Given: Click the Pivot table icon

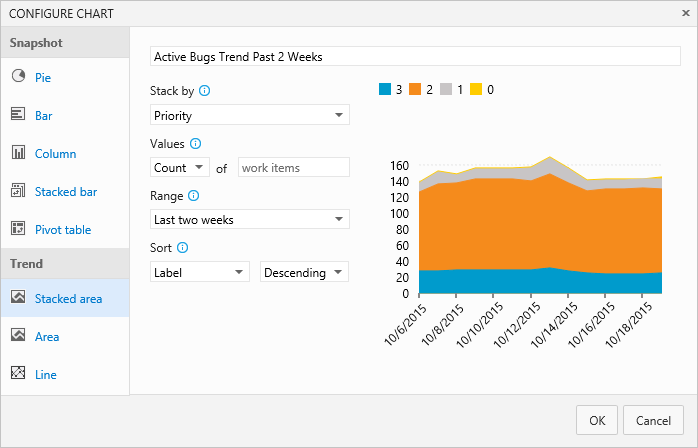Looking at the screenshot, I should tap(18, 228).
